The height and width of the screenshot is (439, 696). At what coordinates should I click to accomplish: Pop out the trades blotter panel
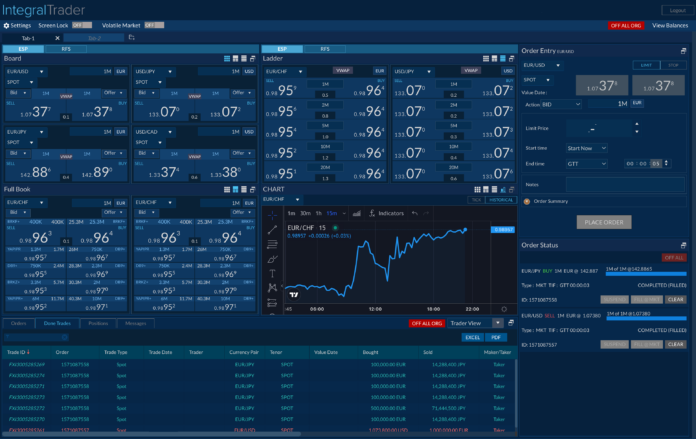pyautogui.click(x=511, y=323)
